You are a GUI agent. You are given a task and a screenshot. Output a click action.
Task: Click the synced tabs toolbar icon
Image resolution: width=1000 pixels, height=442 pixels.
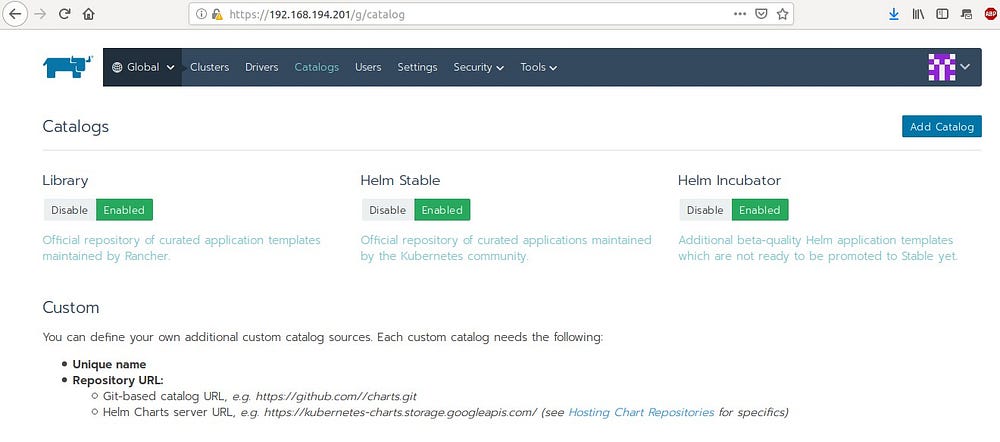(x=967, y=13)
